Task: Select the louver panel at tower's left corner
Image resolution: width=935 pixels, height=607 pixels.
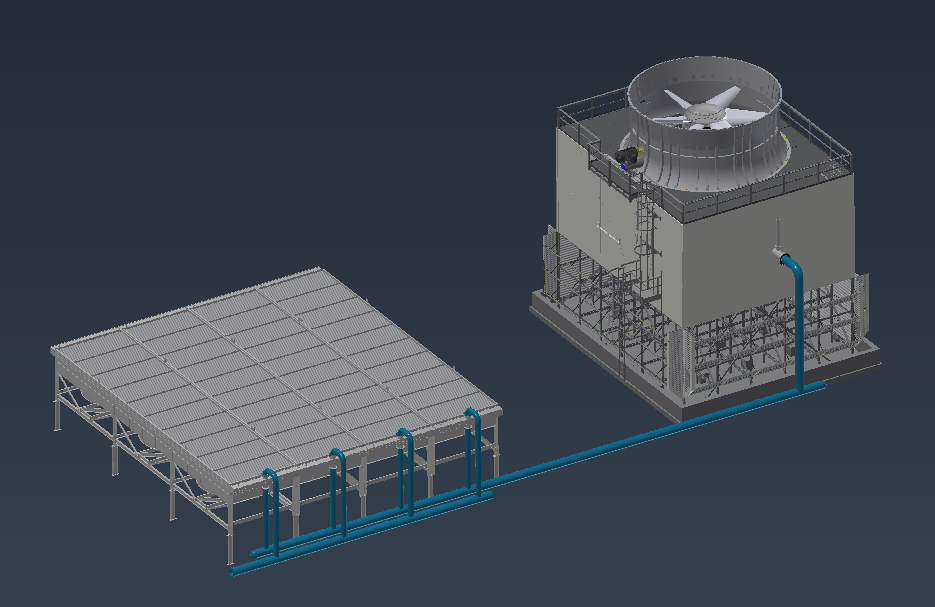Action: coord(549,262)
